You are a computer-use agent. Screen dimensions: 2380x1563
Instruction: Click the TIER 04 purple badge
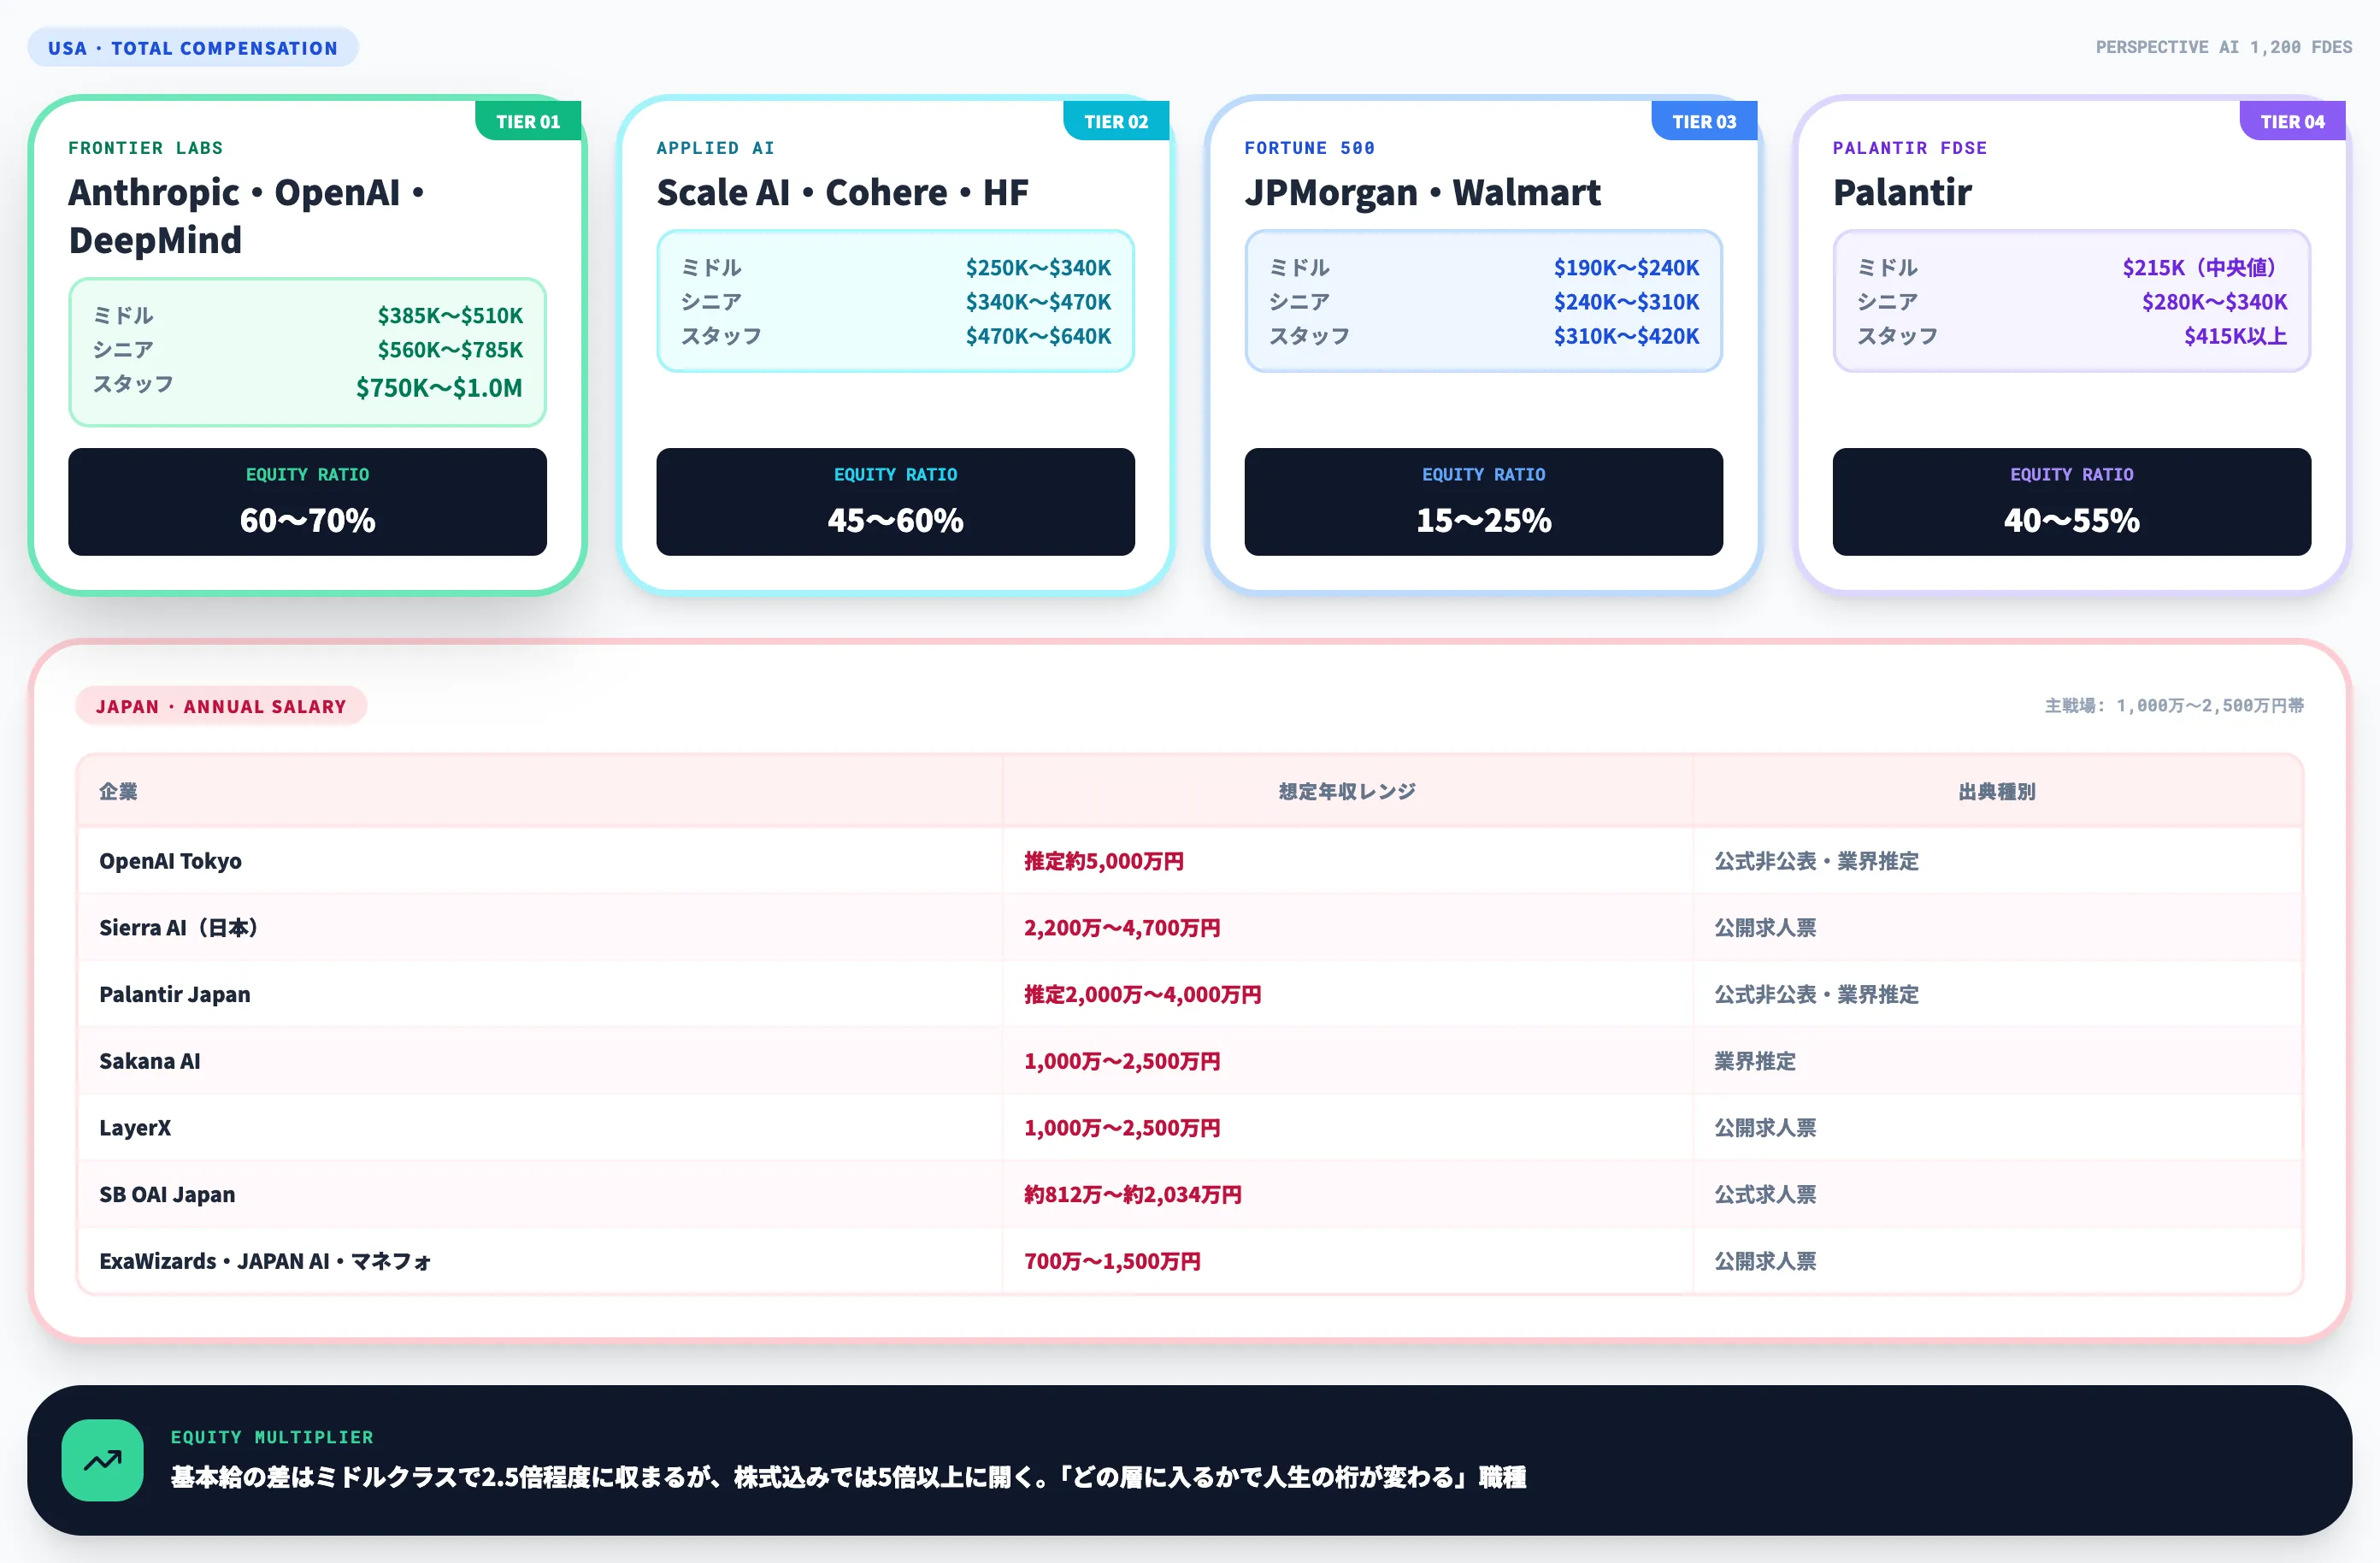2292,121
